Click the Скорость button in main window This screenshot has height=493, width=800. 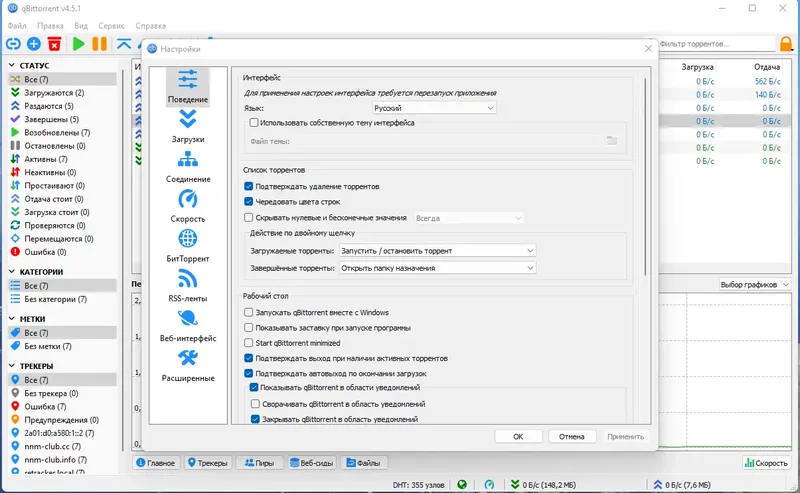[766, 463]
